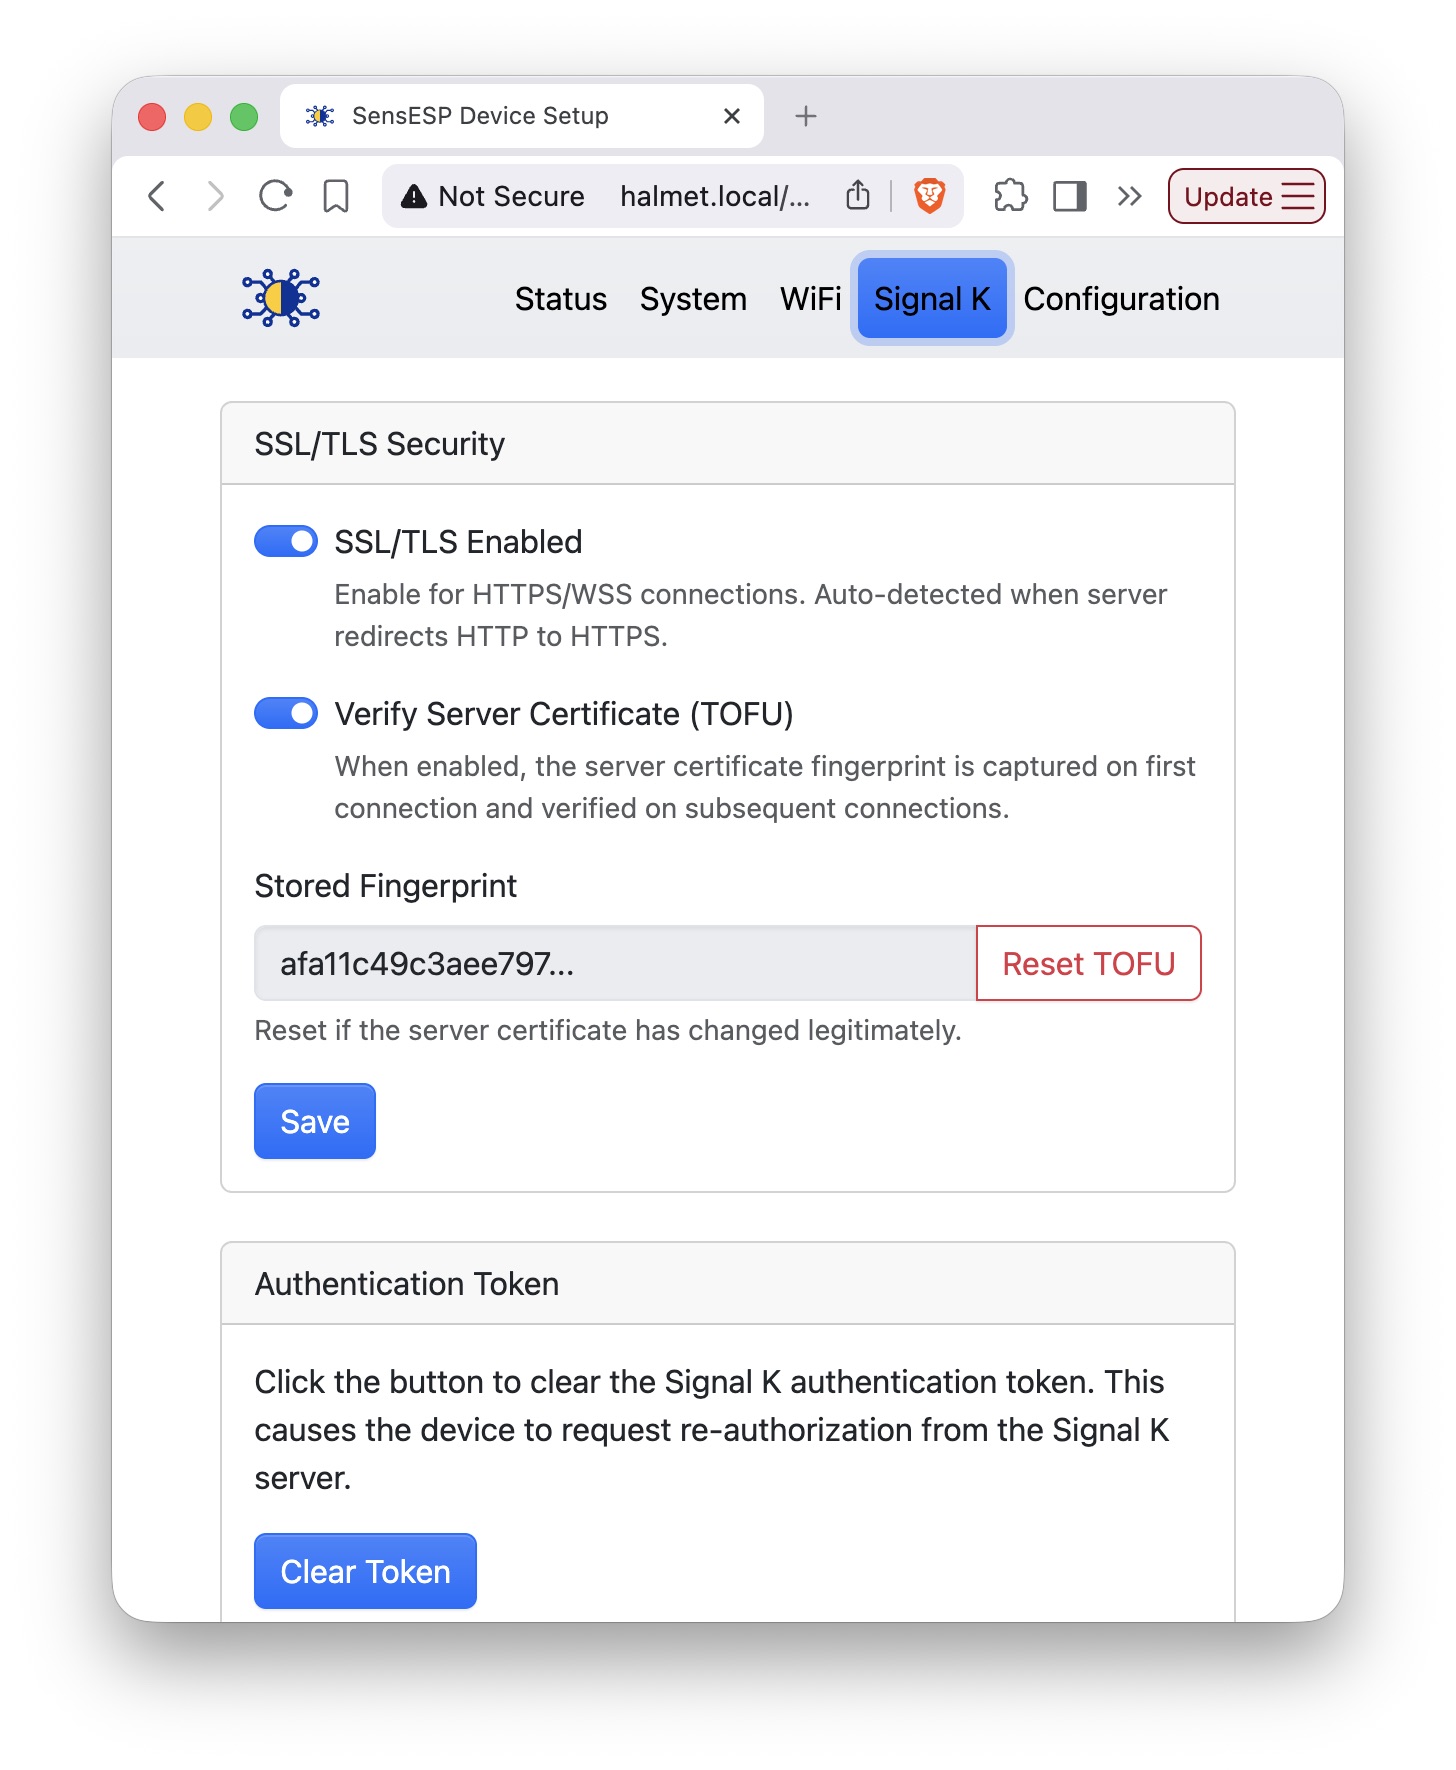The height and width of the screenshot is (1770, 1456).
Task: Open the Update hamburger menu
Action: (1246, 196)
